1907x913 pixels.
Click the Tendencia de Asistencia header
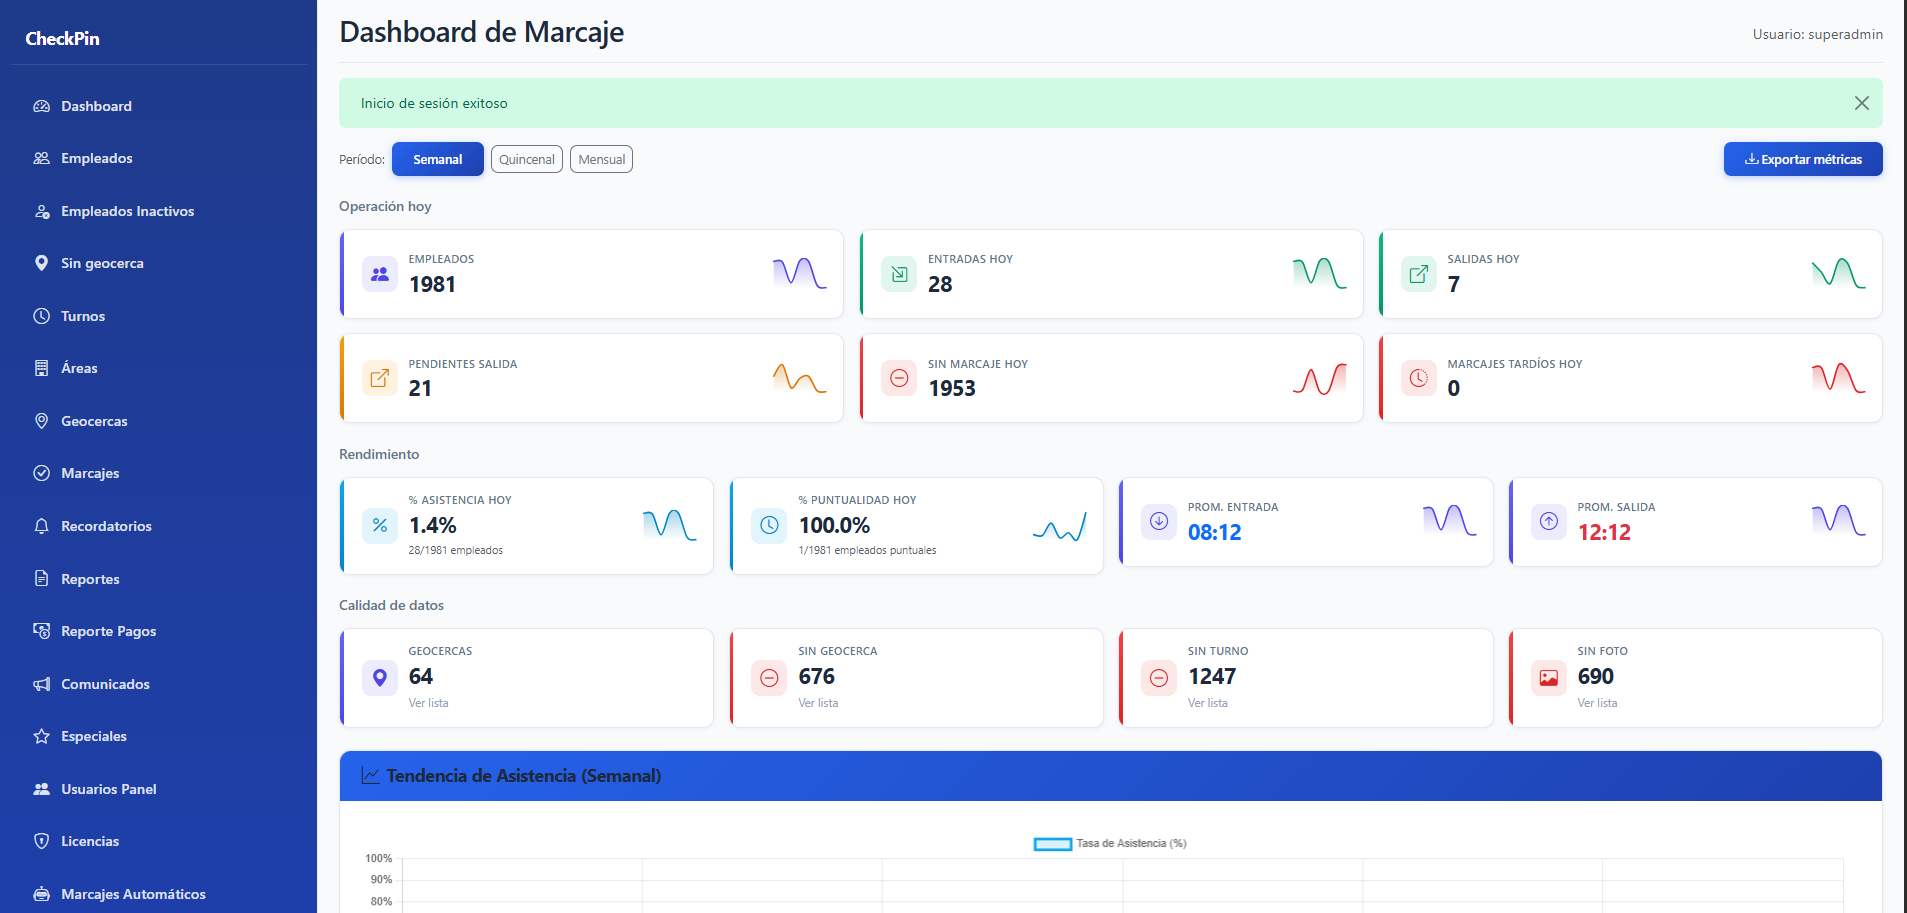point(1111,776)
